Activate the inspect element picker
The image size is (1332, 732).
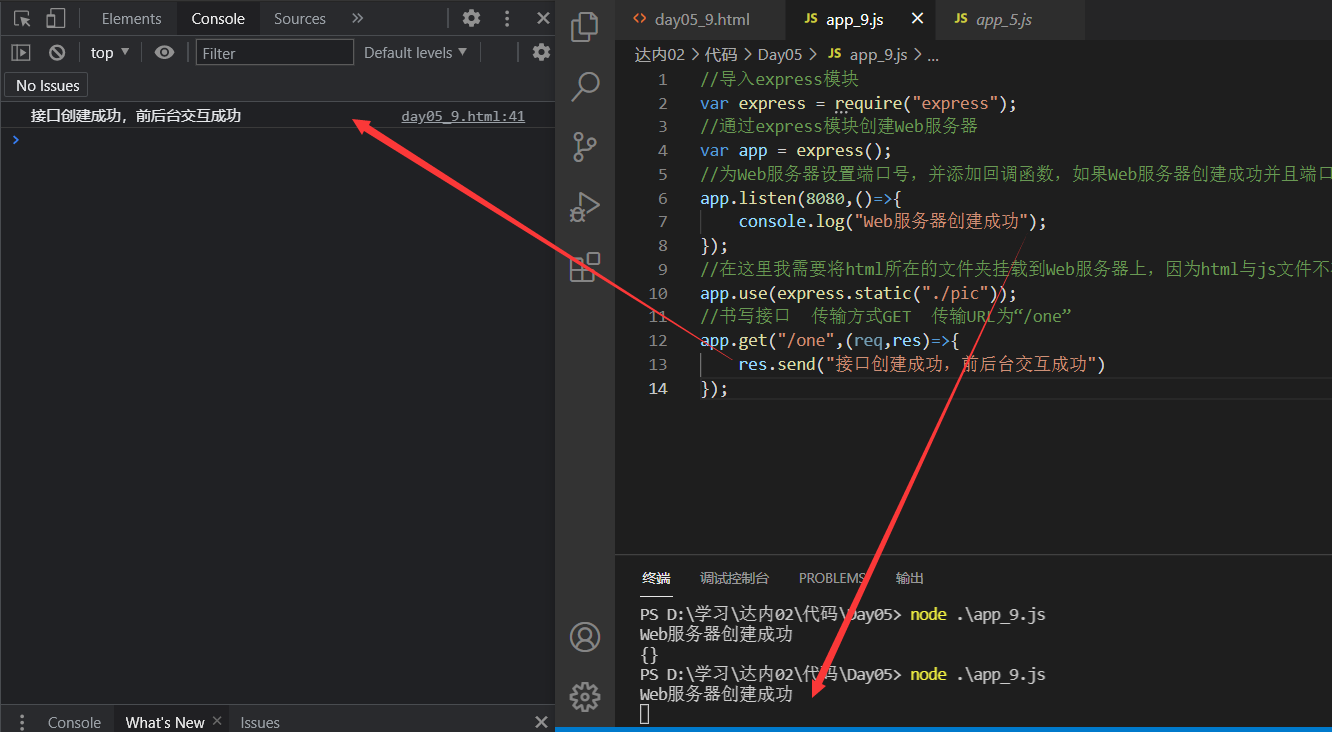click(22, 17)
